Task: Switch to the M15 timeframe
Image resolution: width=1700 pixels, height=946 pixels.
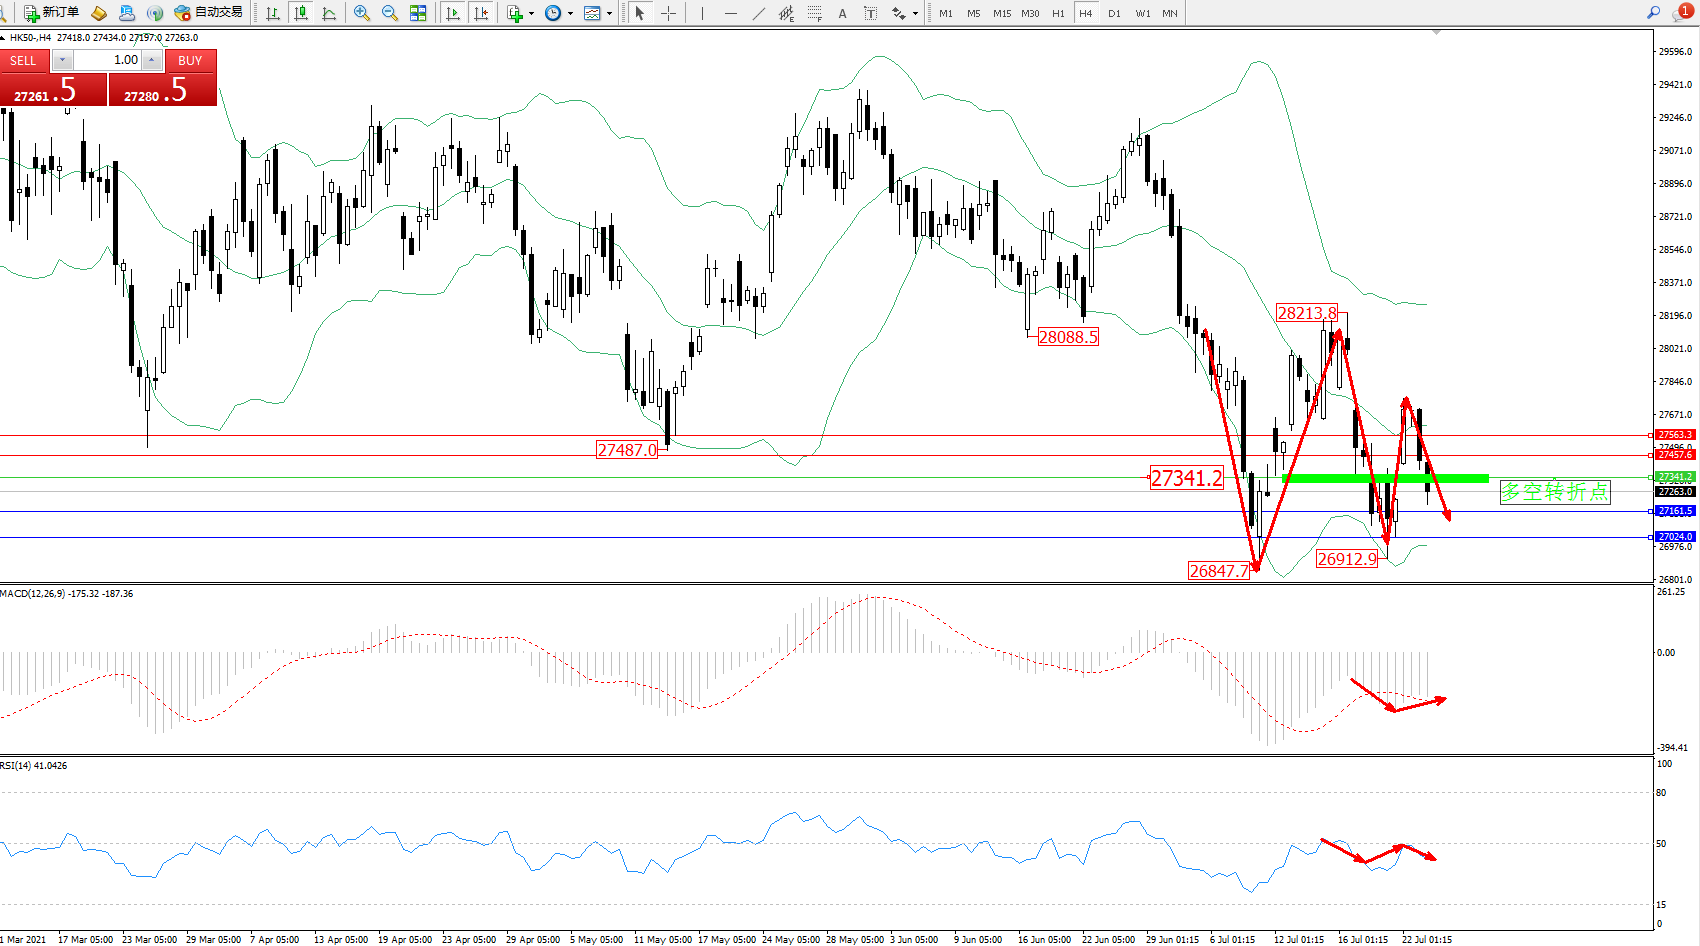Action: (1001, 13)
